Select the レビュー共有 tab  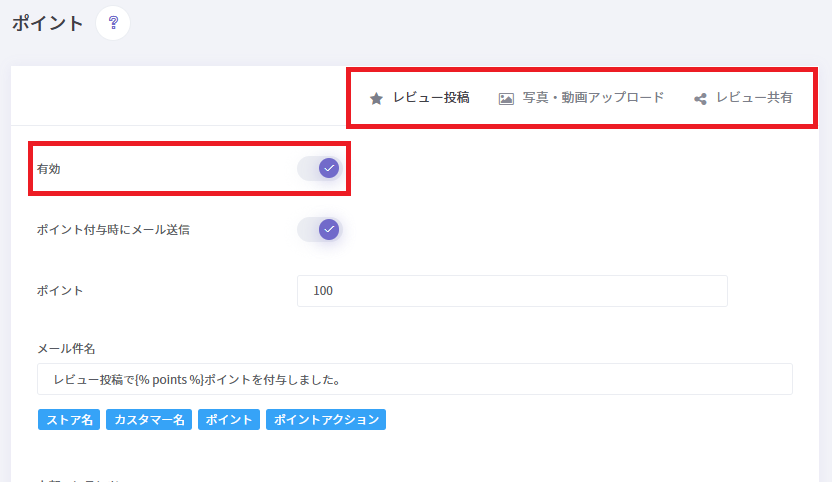tap(754, 98)
